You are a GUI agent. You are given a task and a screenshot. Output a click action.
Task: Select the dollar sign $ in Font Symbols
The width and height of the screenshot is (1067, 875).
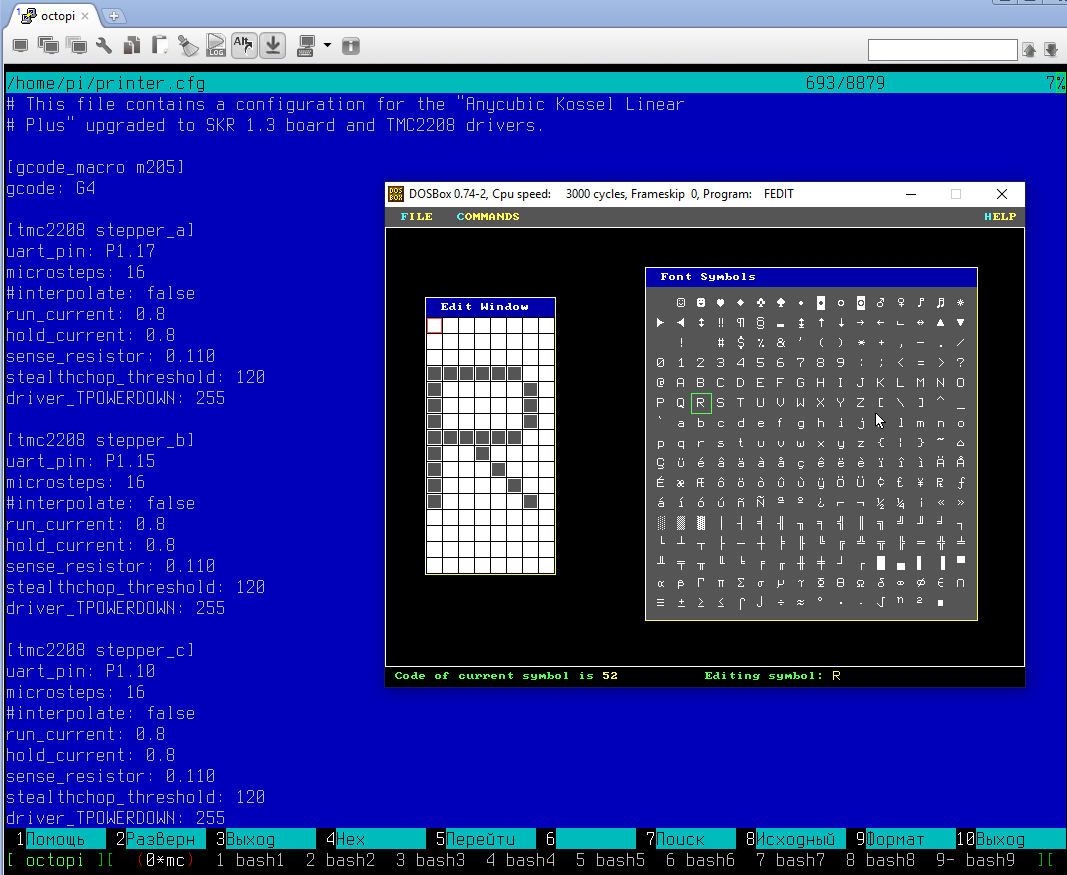click(740, 342)
